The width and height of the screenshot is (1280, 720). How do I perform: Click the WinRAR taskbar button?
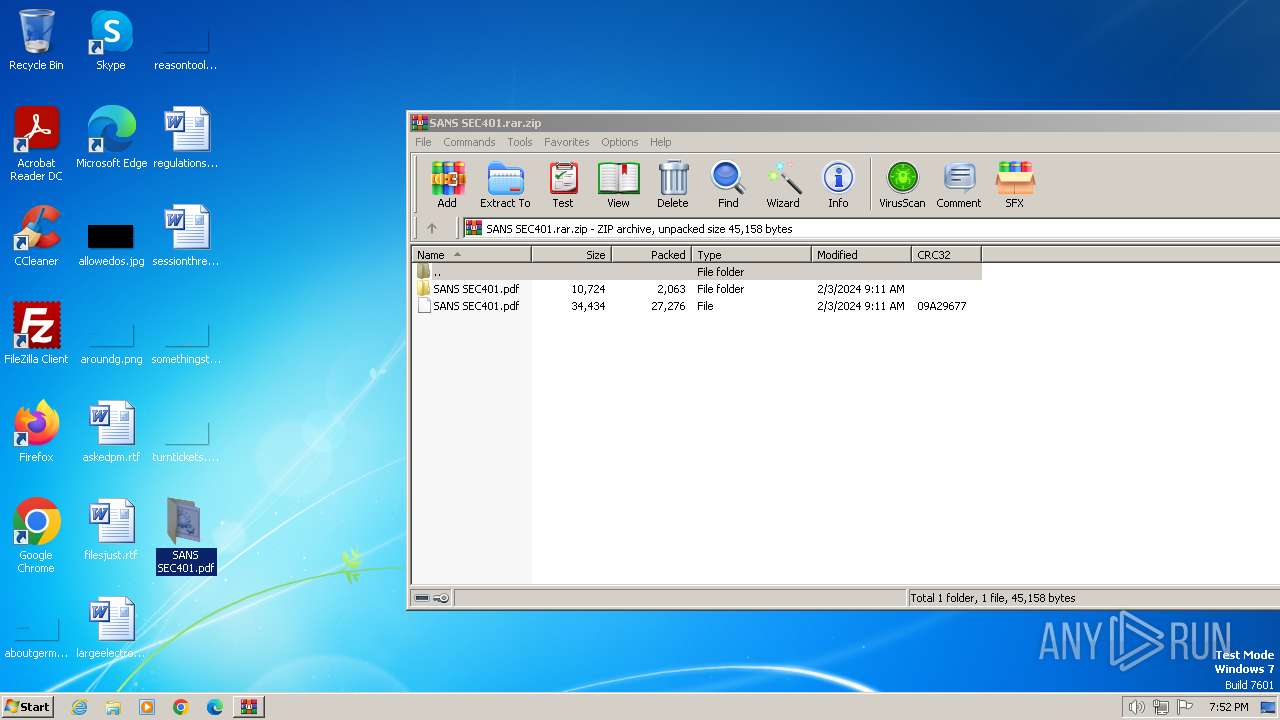pos(249,707)
